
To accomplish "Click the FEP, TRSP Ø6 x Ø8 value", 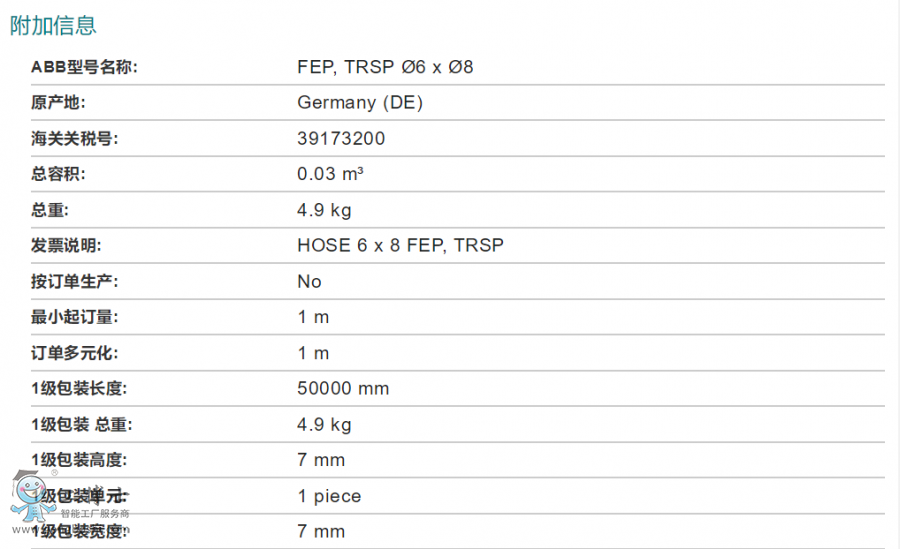I will (x=385, y=67).
